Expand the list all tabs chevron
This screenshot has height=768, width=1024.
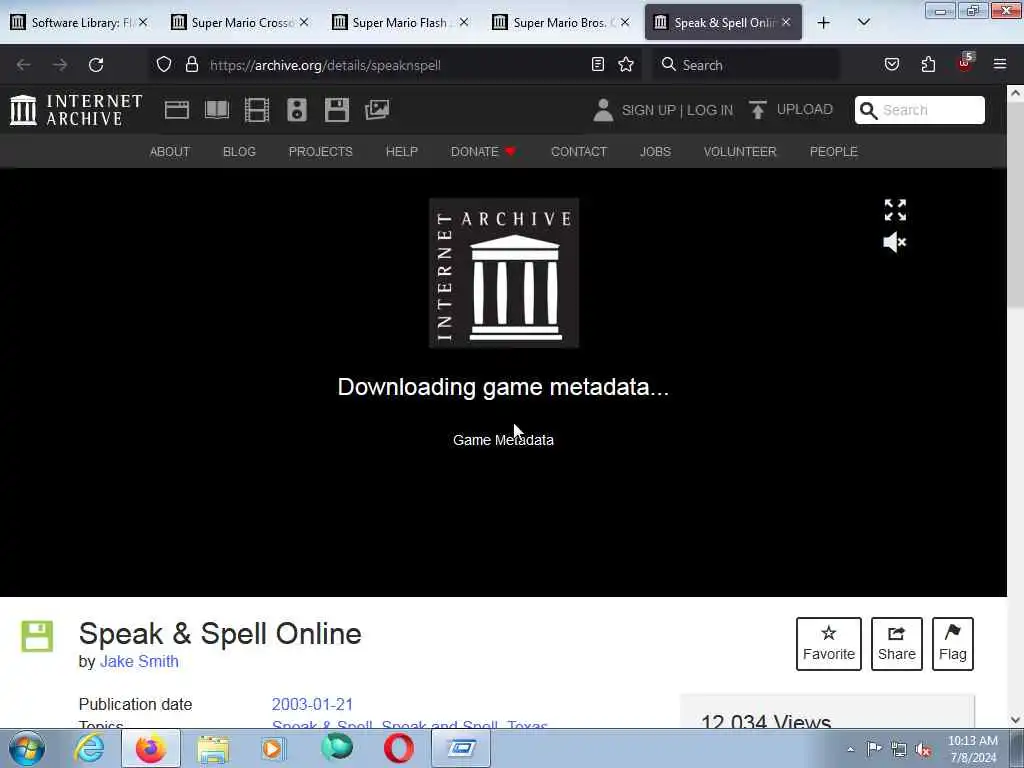(863, 22)
